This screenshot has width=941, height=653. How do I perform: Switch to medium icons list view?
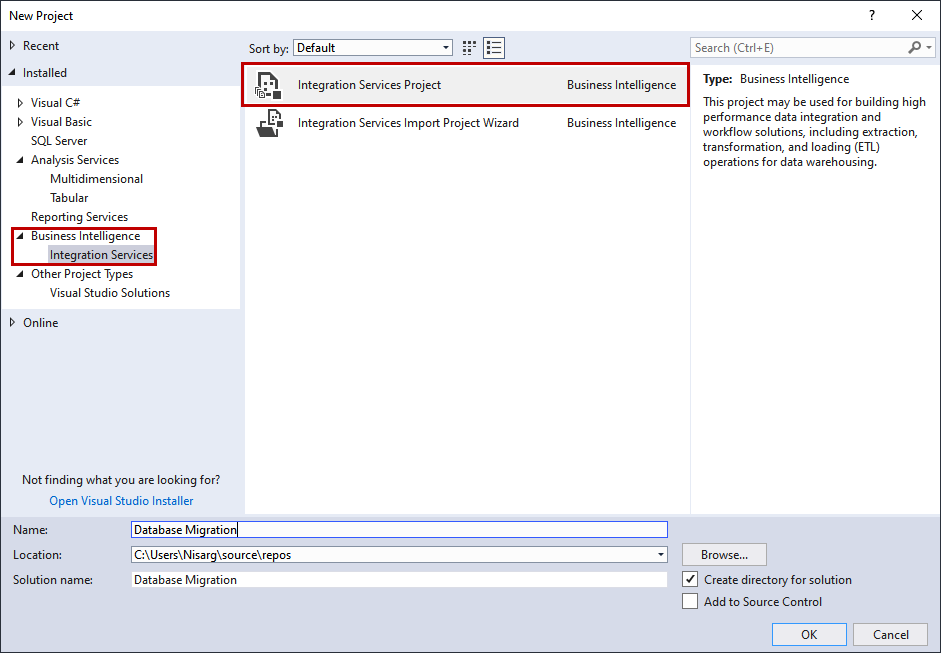coord(494,48)
